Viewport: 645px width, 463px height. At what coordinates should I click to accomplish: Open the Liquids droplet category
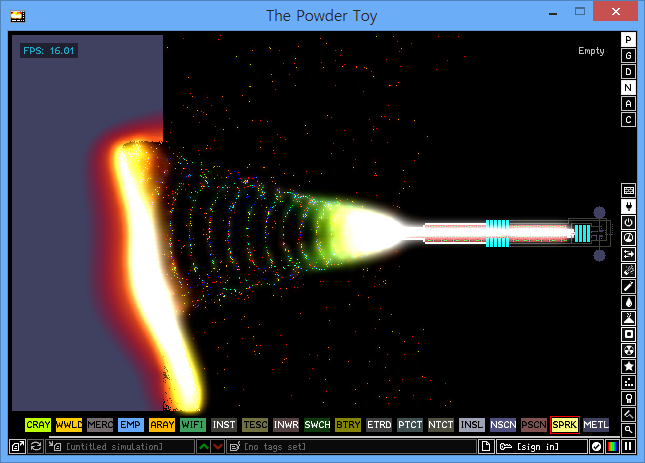tap(628, 303)
